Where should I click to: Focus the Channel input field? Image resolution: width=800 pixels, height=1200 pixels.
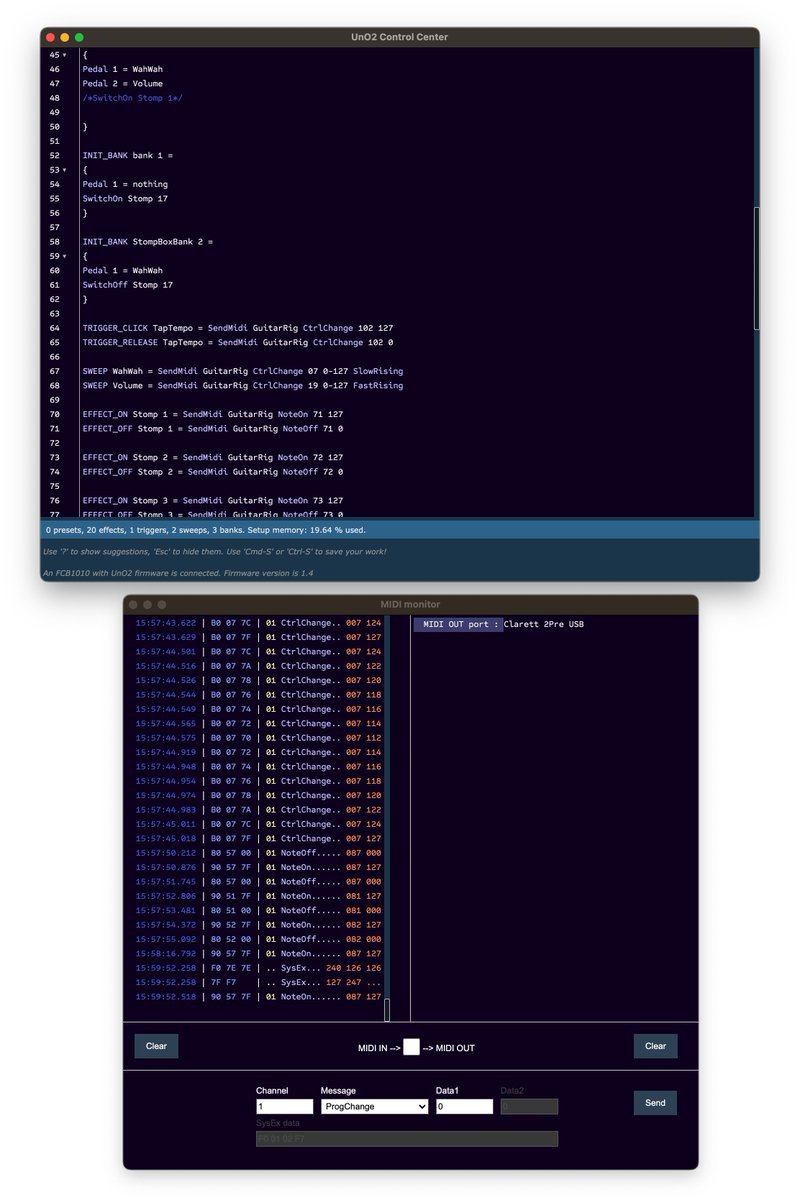[284, 1107]
